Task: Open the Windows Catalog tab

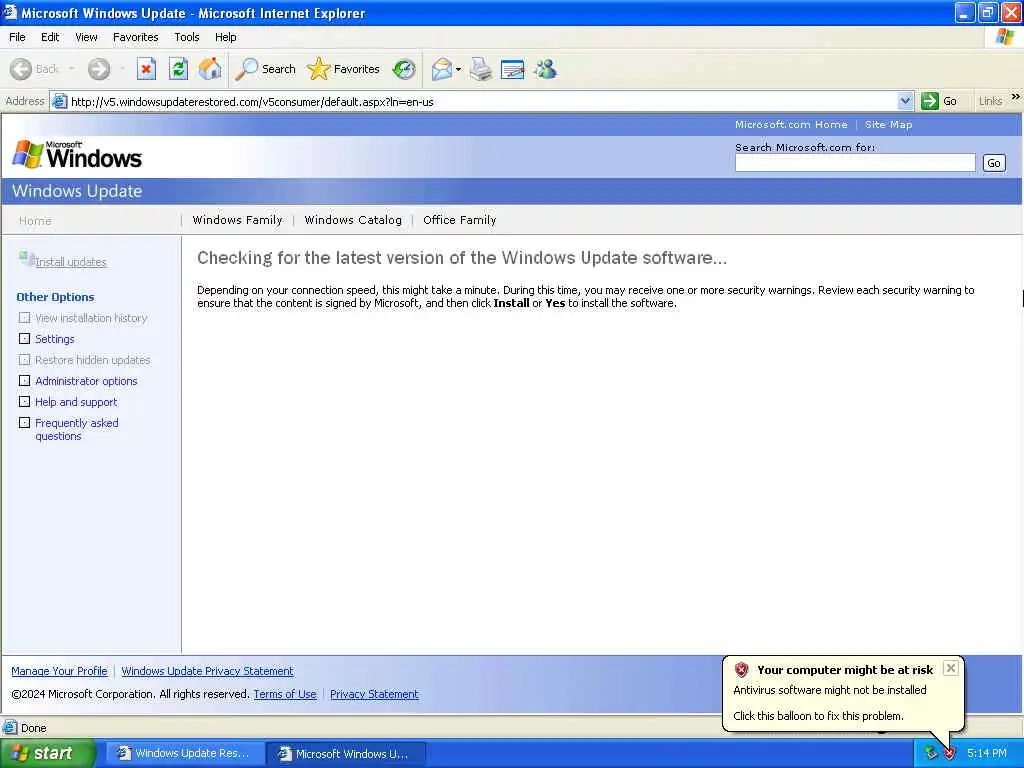Action: [353, 220]
